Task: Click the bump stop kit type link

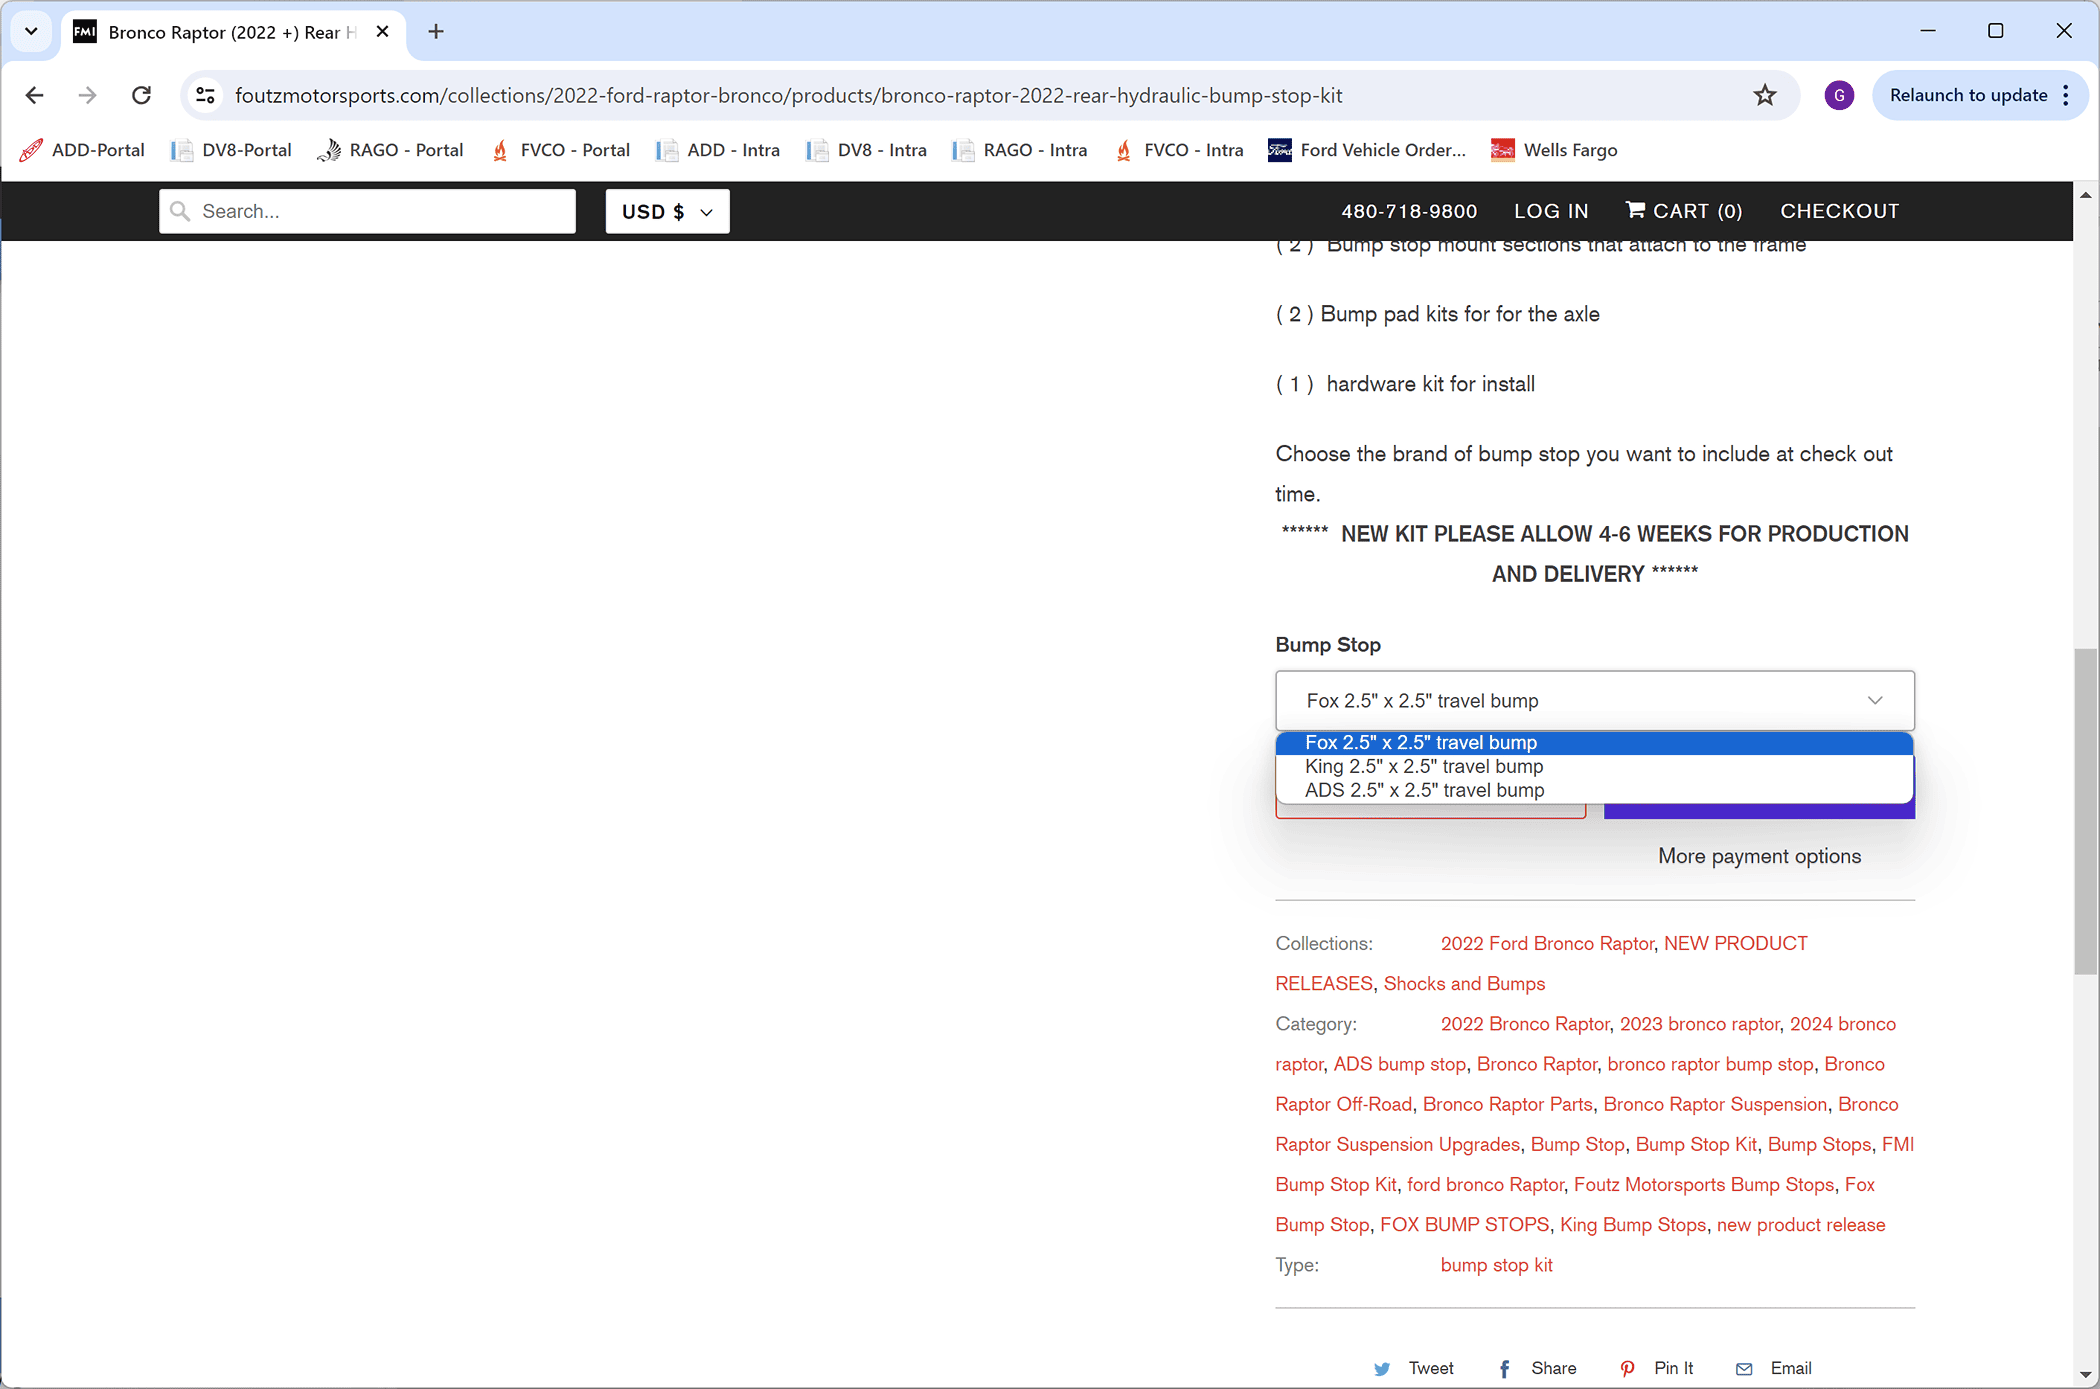Action: coord(1496,1265)
